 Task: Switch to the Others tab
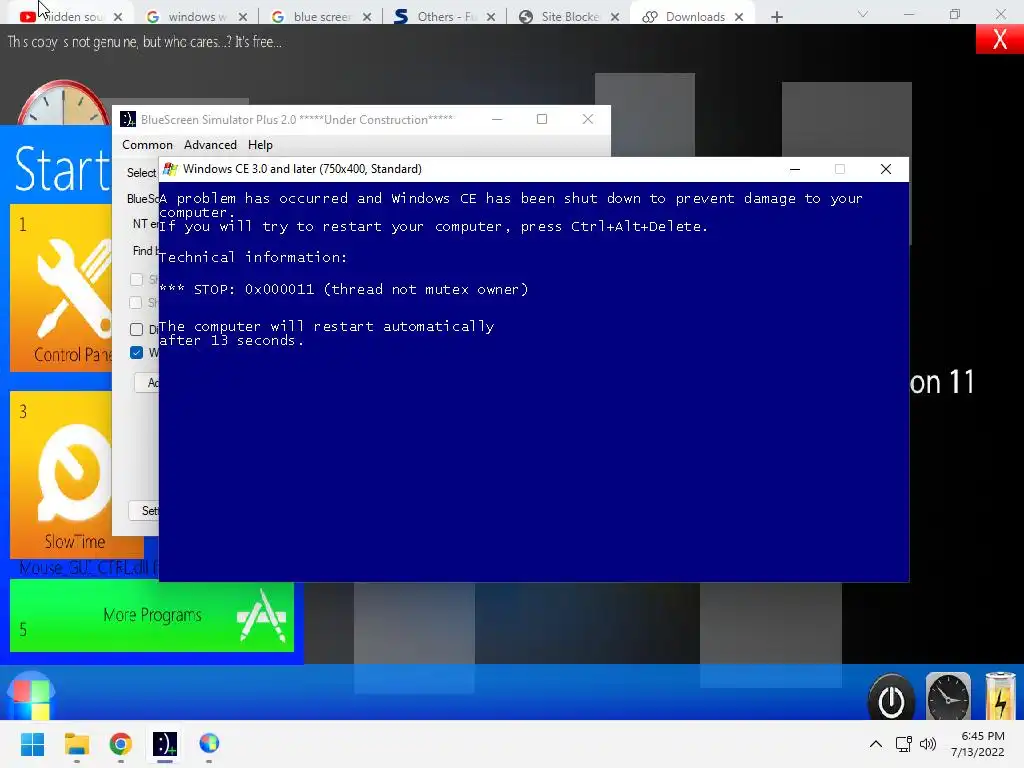[x=443, y=16]
